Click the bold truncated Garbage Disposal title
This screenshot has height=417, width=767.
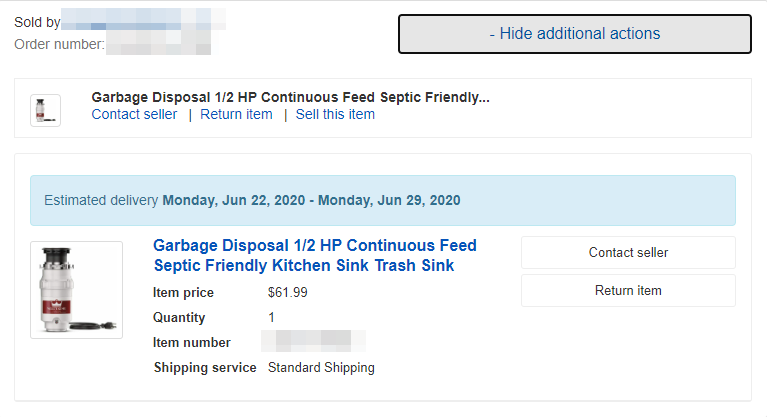point(291,97)
